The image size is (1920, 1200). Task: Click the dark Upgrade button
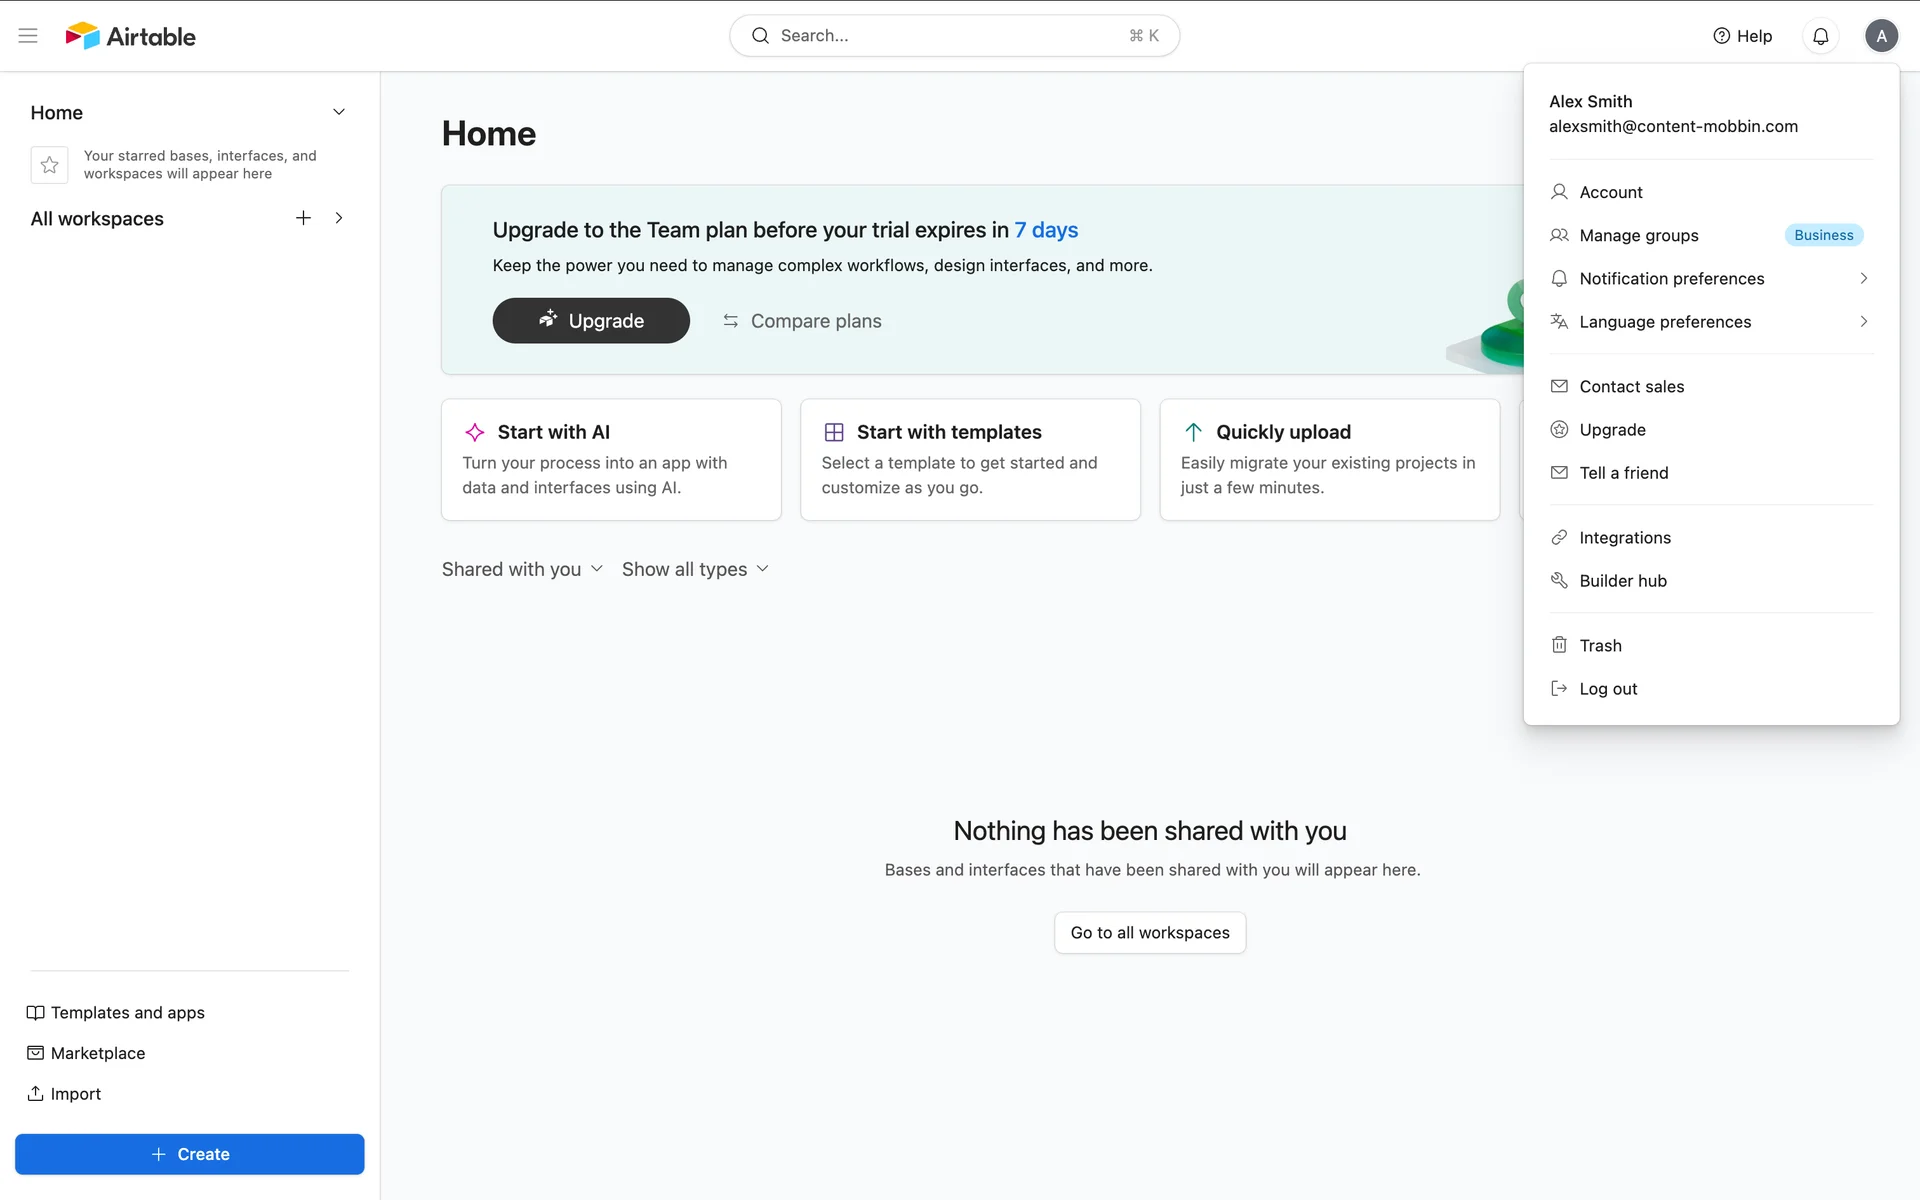(591, 321)
